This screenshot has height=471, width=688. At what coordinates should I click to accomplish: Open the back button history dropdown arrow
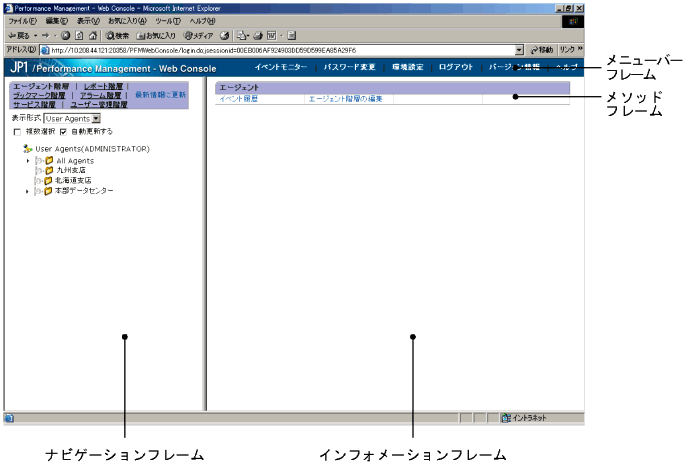pyautogui.click(x=36, y=36)
